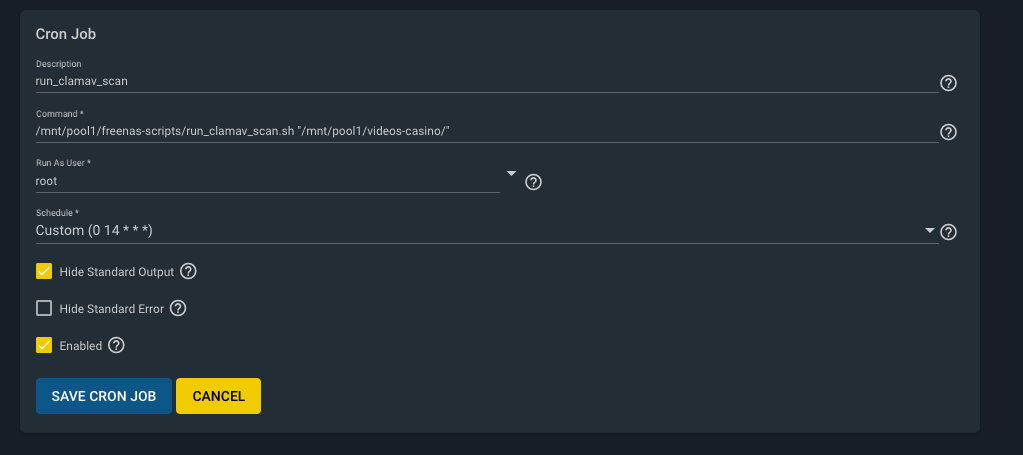Enable the Hide Standard Error checkbox
The height and width of the screenshot is (455, 1023).
[x=44, y=308]
